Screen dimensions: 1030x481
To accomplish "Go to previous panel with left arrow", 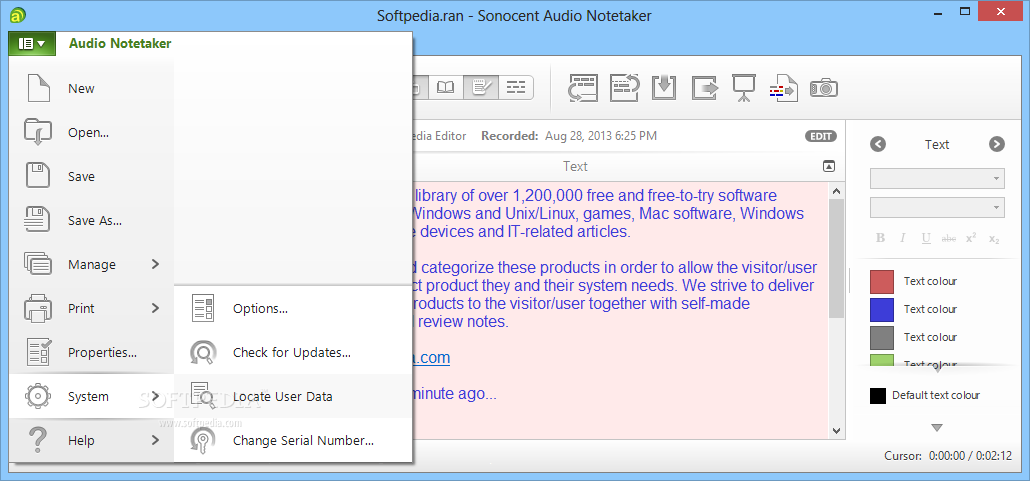I will pyautogui.click(x=878, y=145).
